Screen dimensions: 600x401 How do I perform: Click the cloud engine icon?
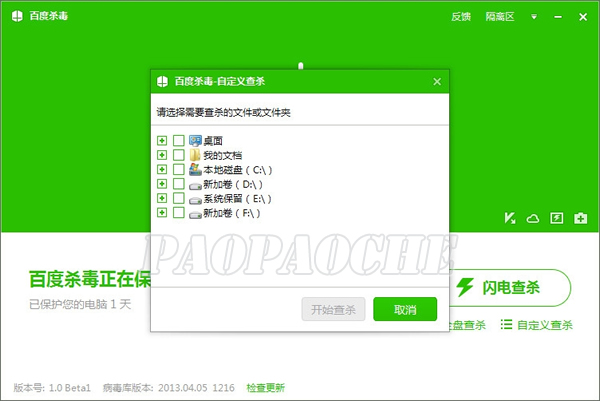click(x=533, y=218)
